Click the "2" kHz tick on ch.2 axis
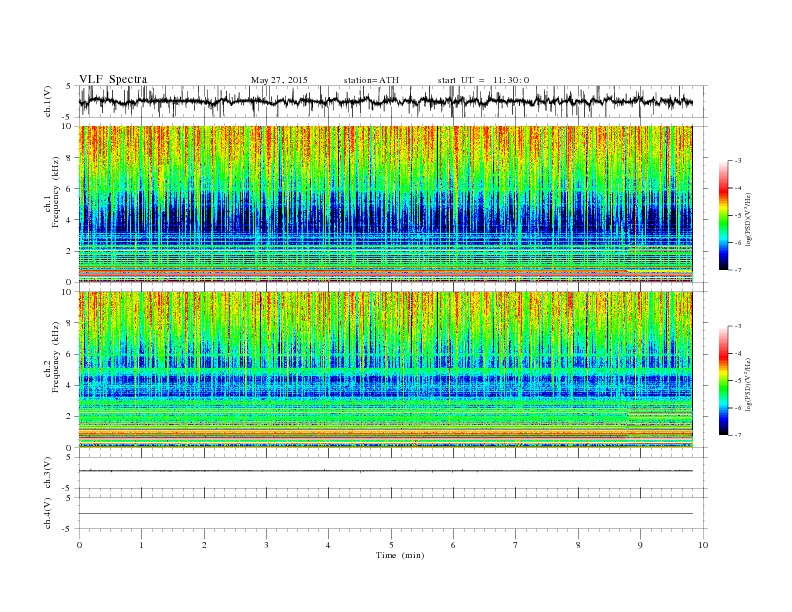This screenshot has width=792, height=612. click(x=70, y=416)
